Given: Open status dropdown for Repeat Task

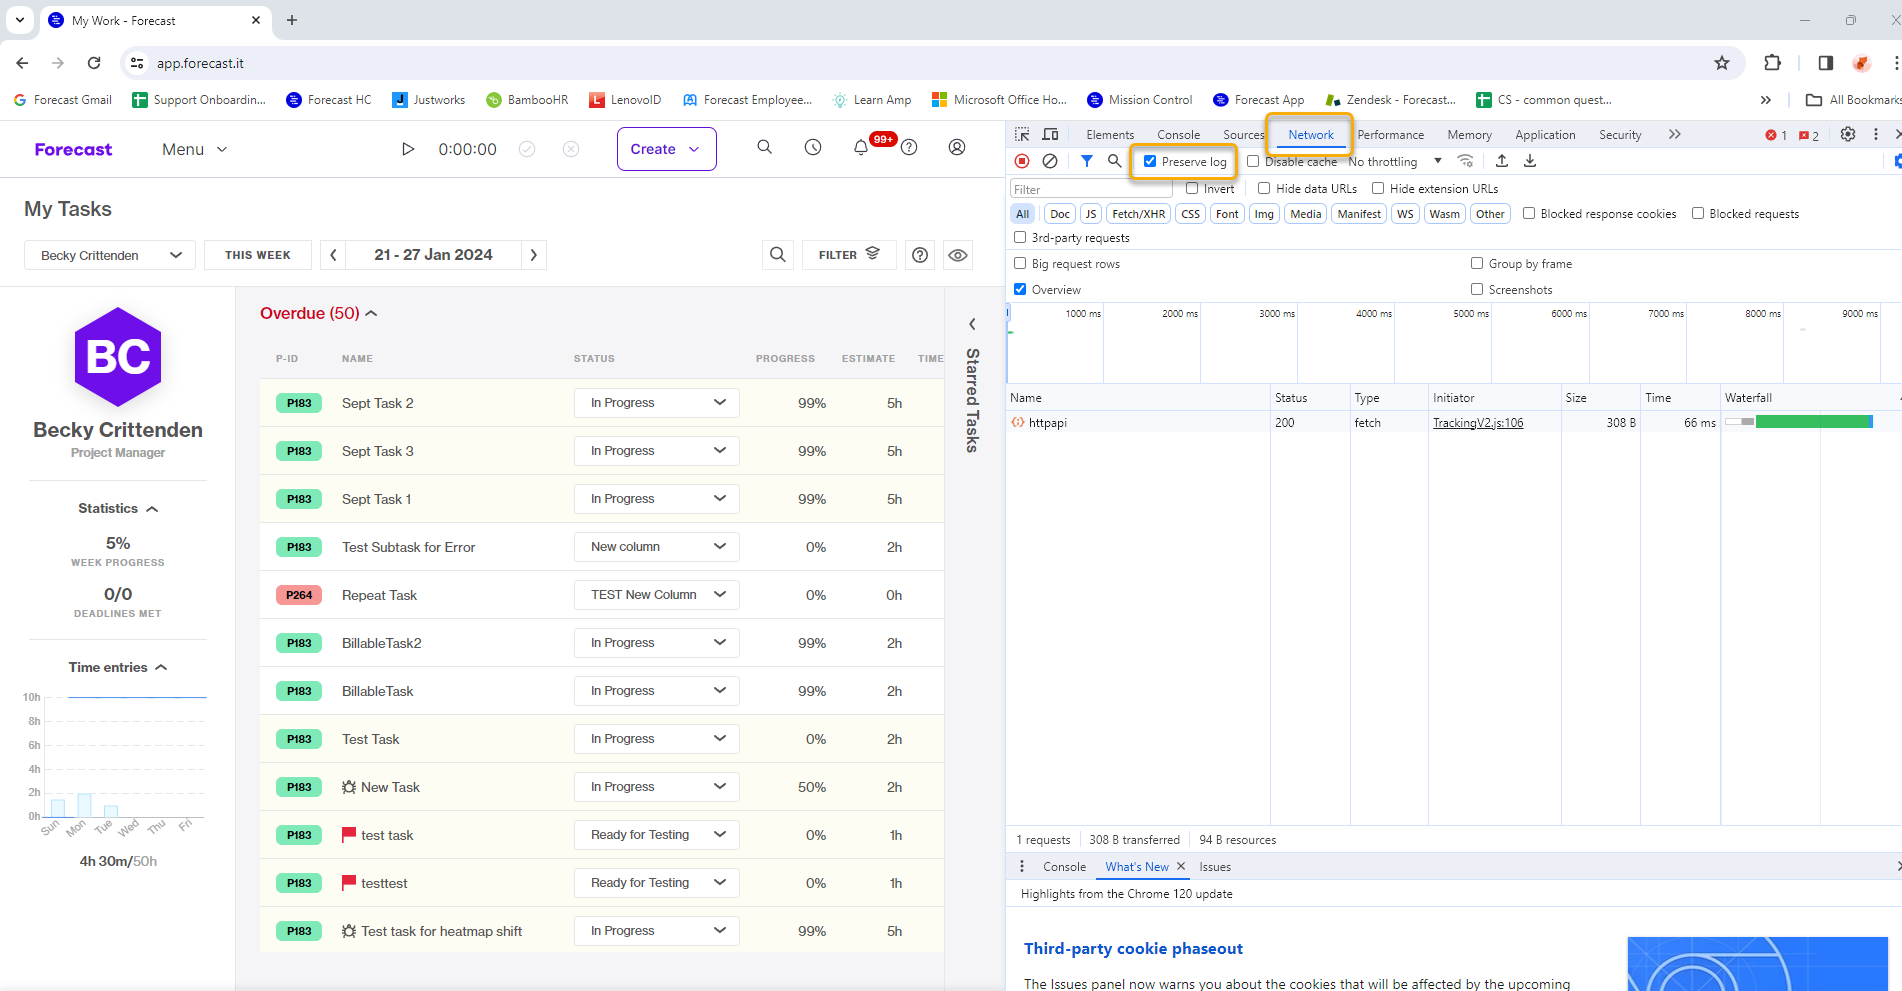Looking at the screenshot, I should pyautogui.click(x=657, y=595).
